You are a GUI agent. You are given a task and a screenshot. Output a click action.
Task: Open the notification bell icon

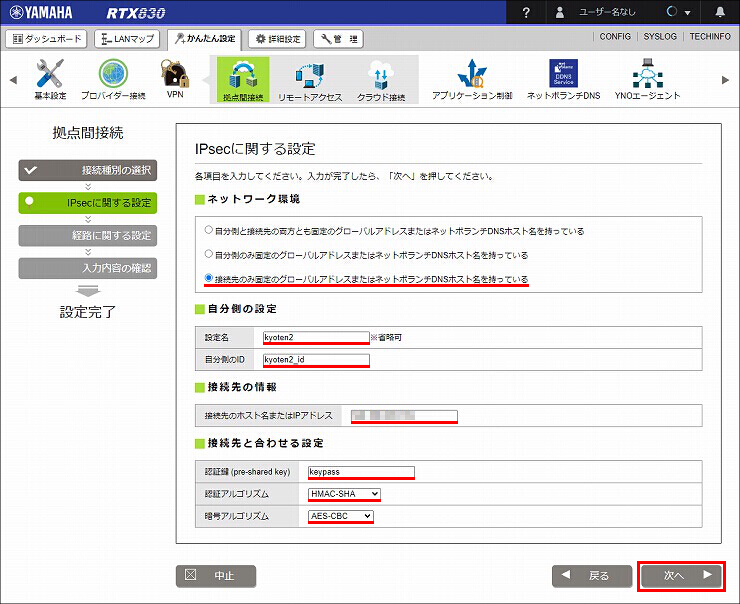(720, 12)
